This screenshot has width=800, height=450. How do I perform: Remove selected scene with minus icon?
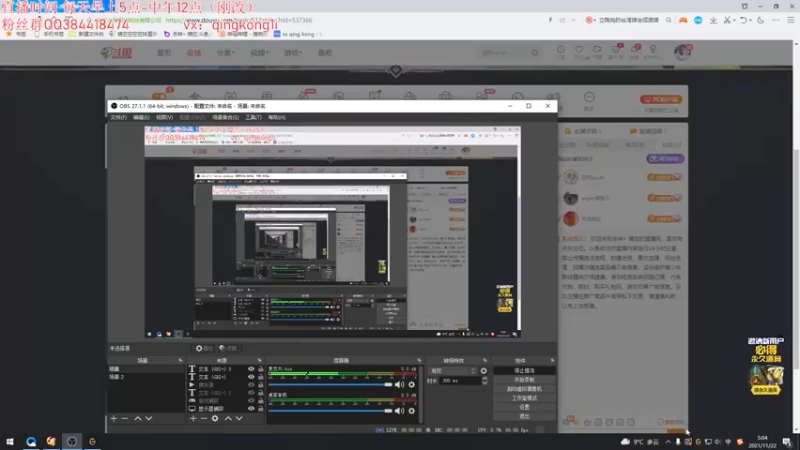tap(124, 418)
